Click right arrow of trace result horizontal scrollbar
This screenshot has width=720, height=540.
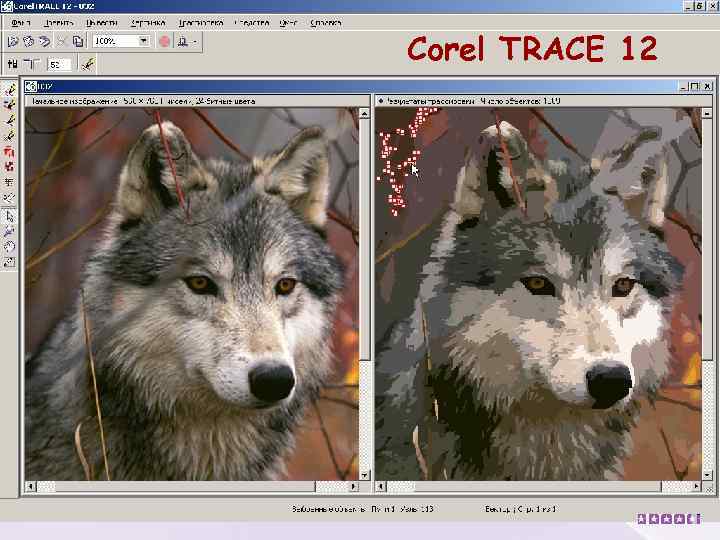click(x=697, y=486)
